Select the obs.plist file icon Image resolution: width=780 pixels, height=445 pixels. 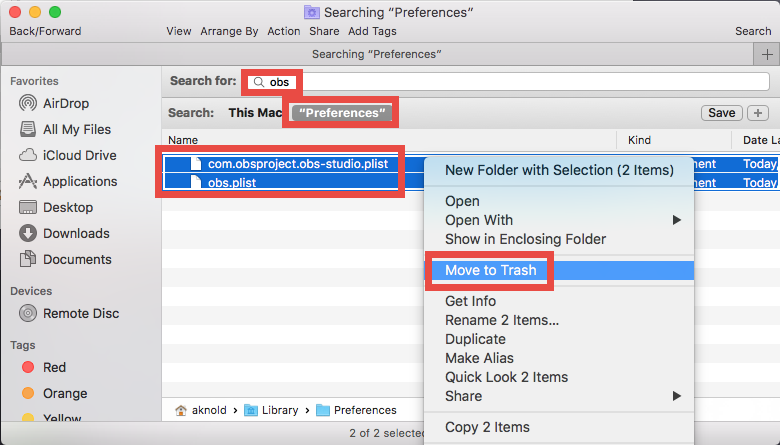pos(197,183)
